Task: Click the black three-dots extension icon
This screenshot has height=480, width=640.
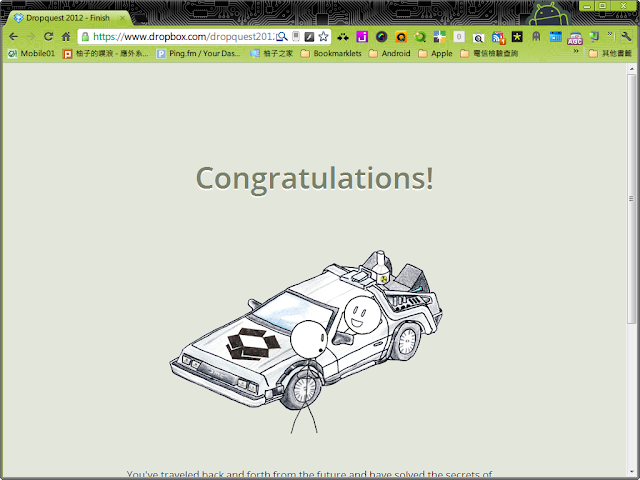Action: tap(343, 37)
